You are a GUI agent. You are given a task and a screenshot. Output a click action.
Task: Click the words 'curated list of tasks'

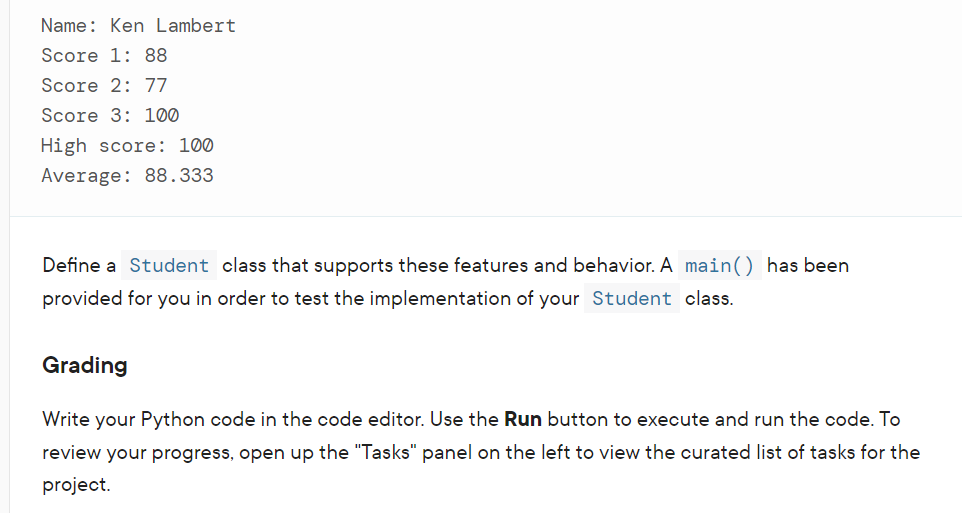765,452
